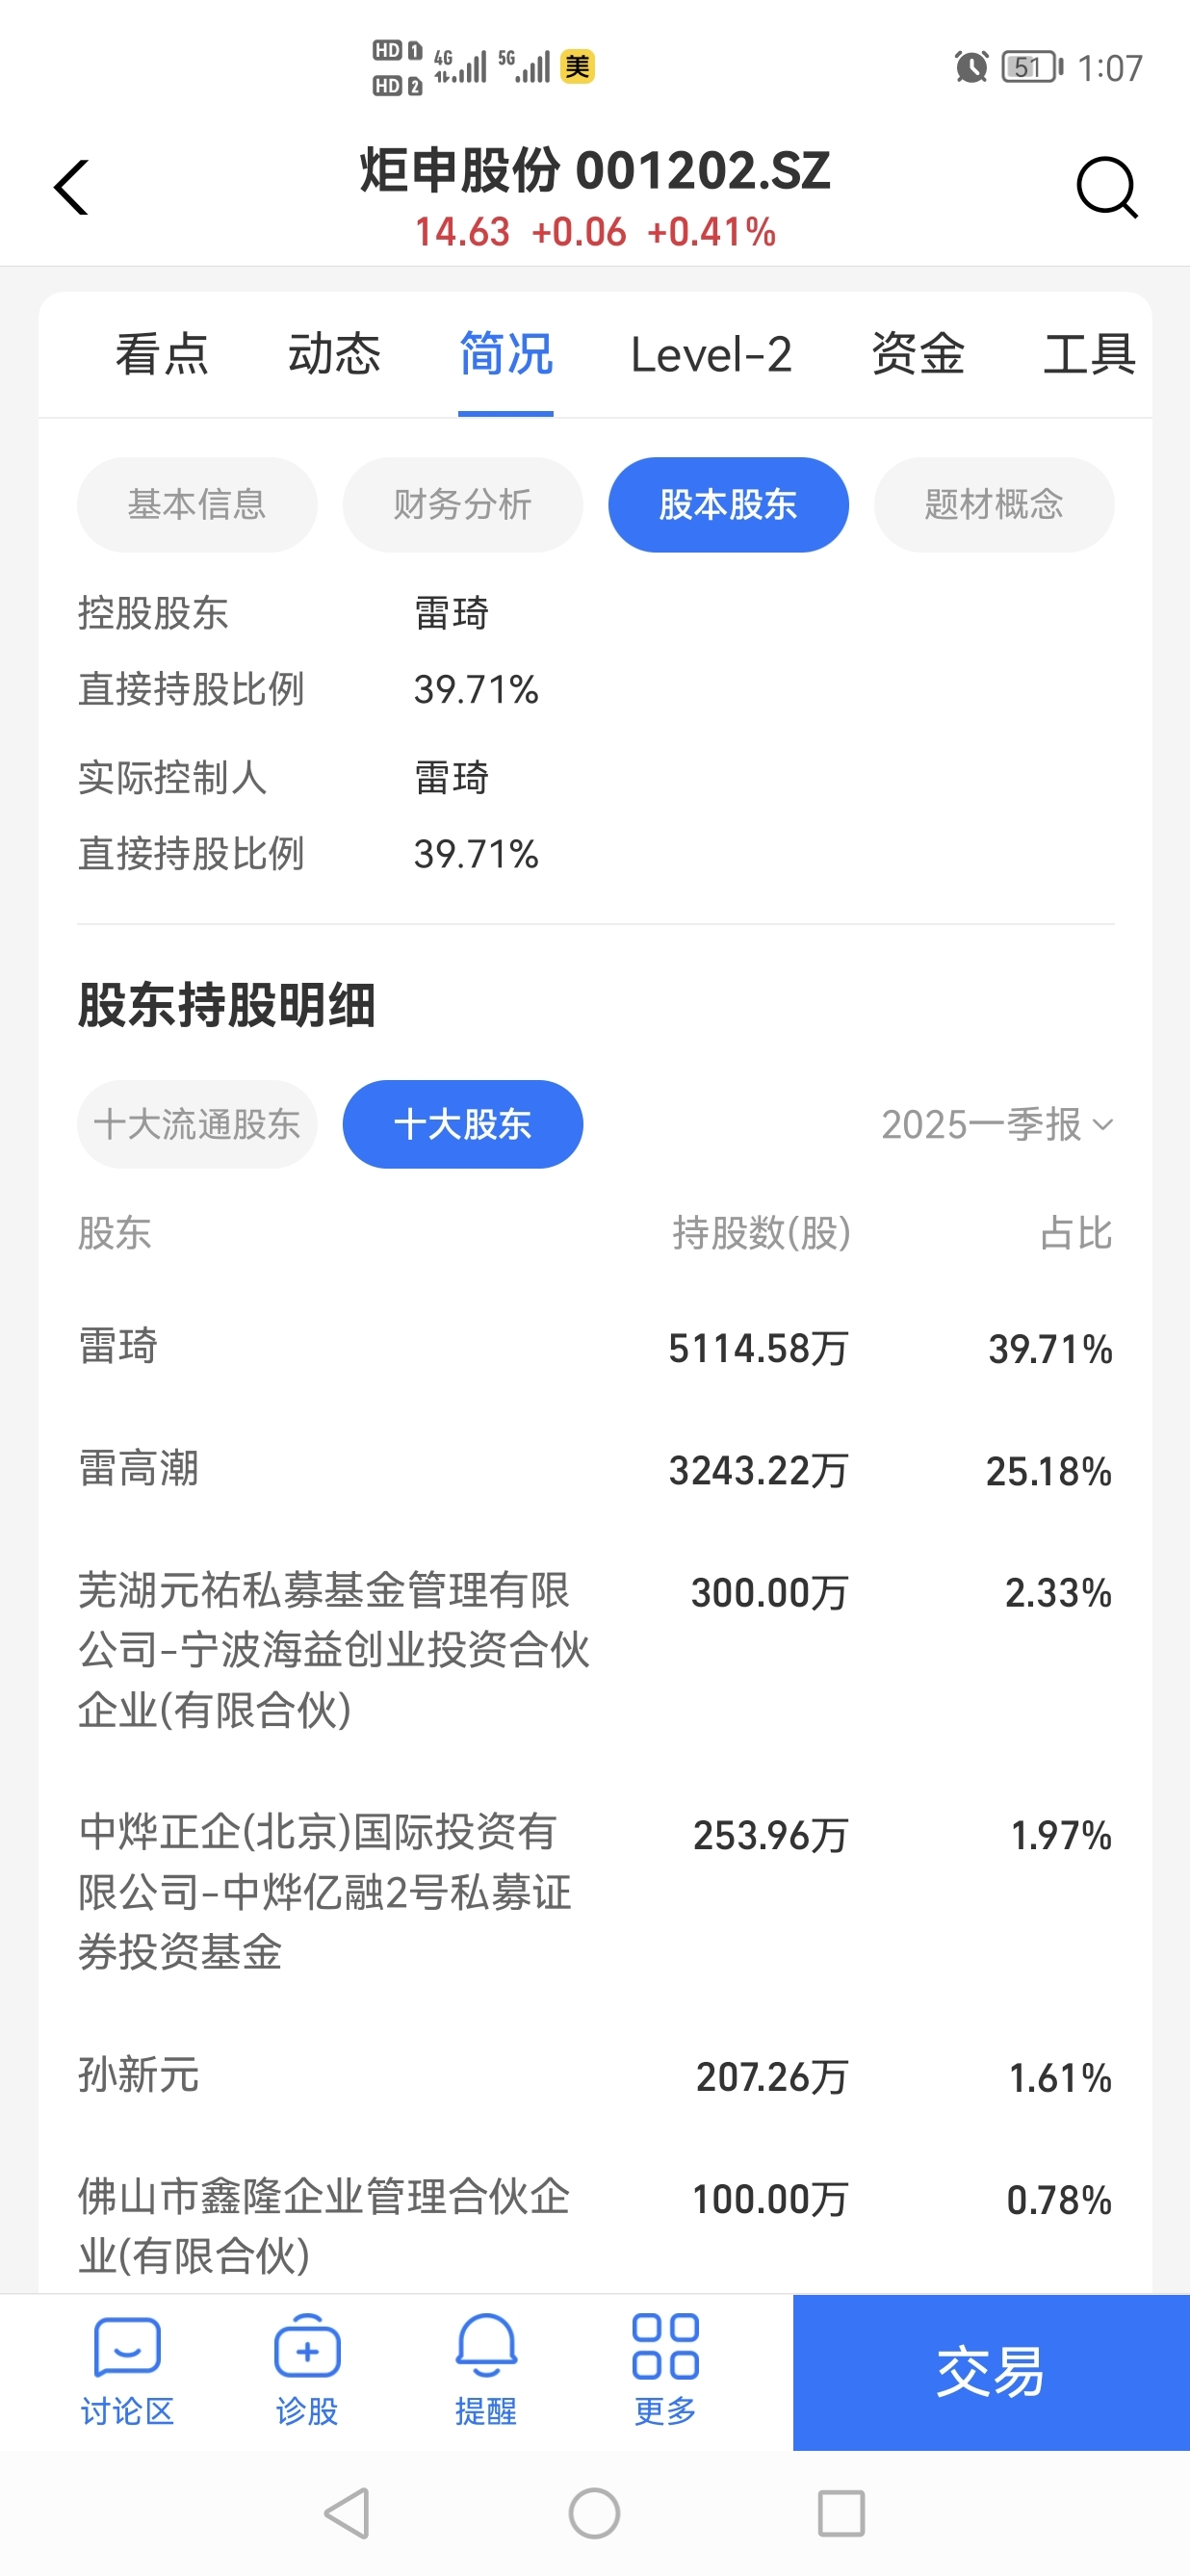Tap Android home circle button
The width and height of the screenshot is (1190, 2576).
pos(594,2513)
